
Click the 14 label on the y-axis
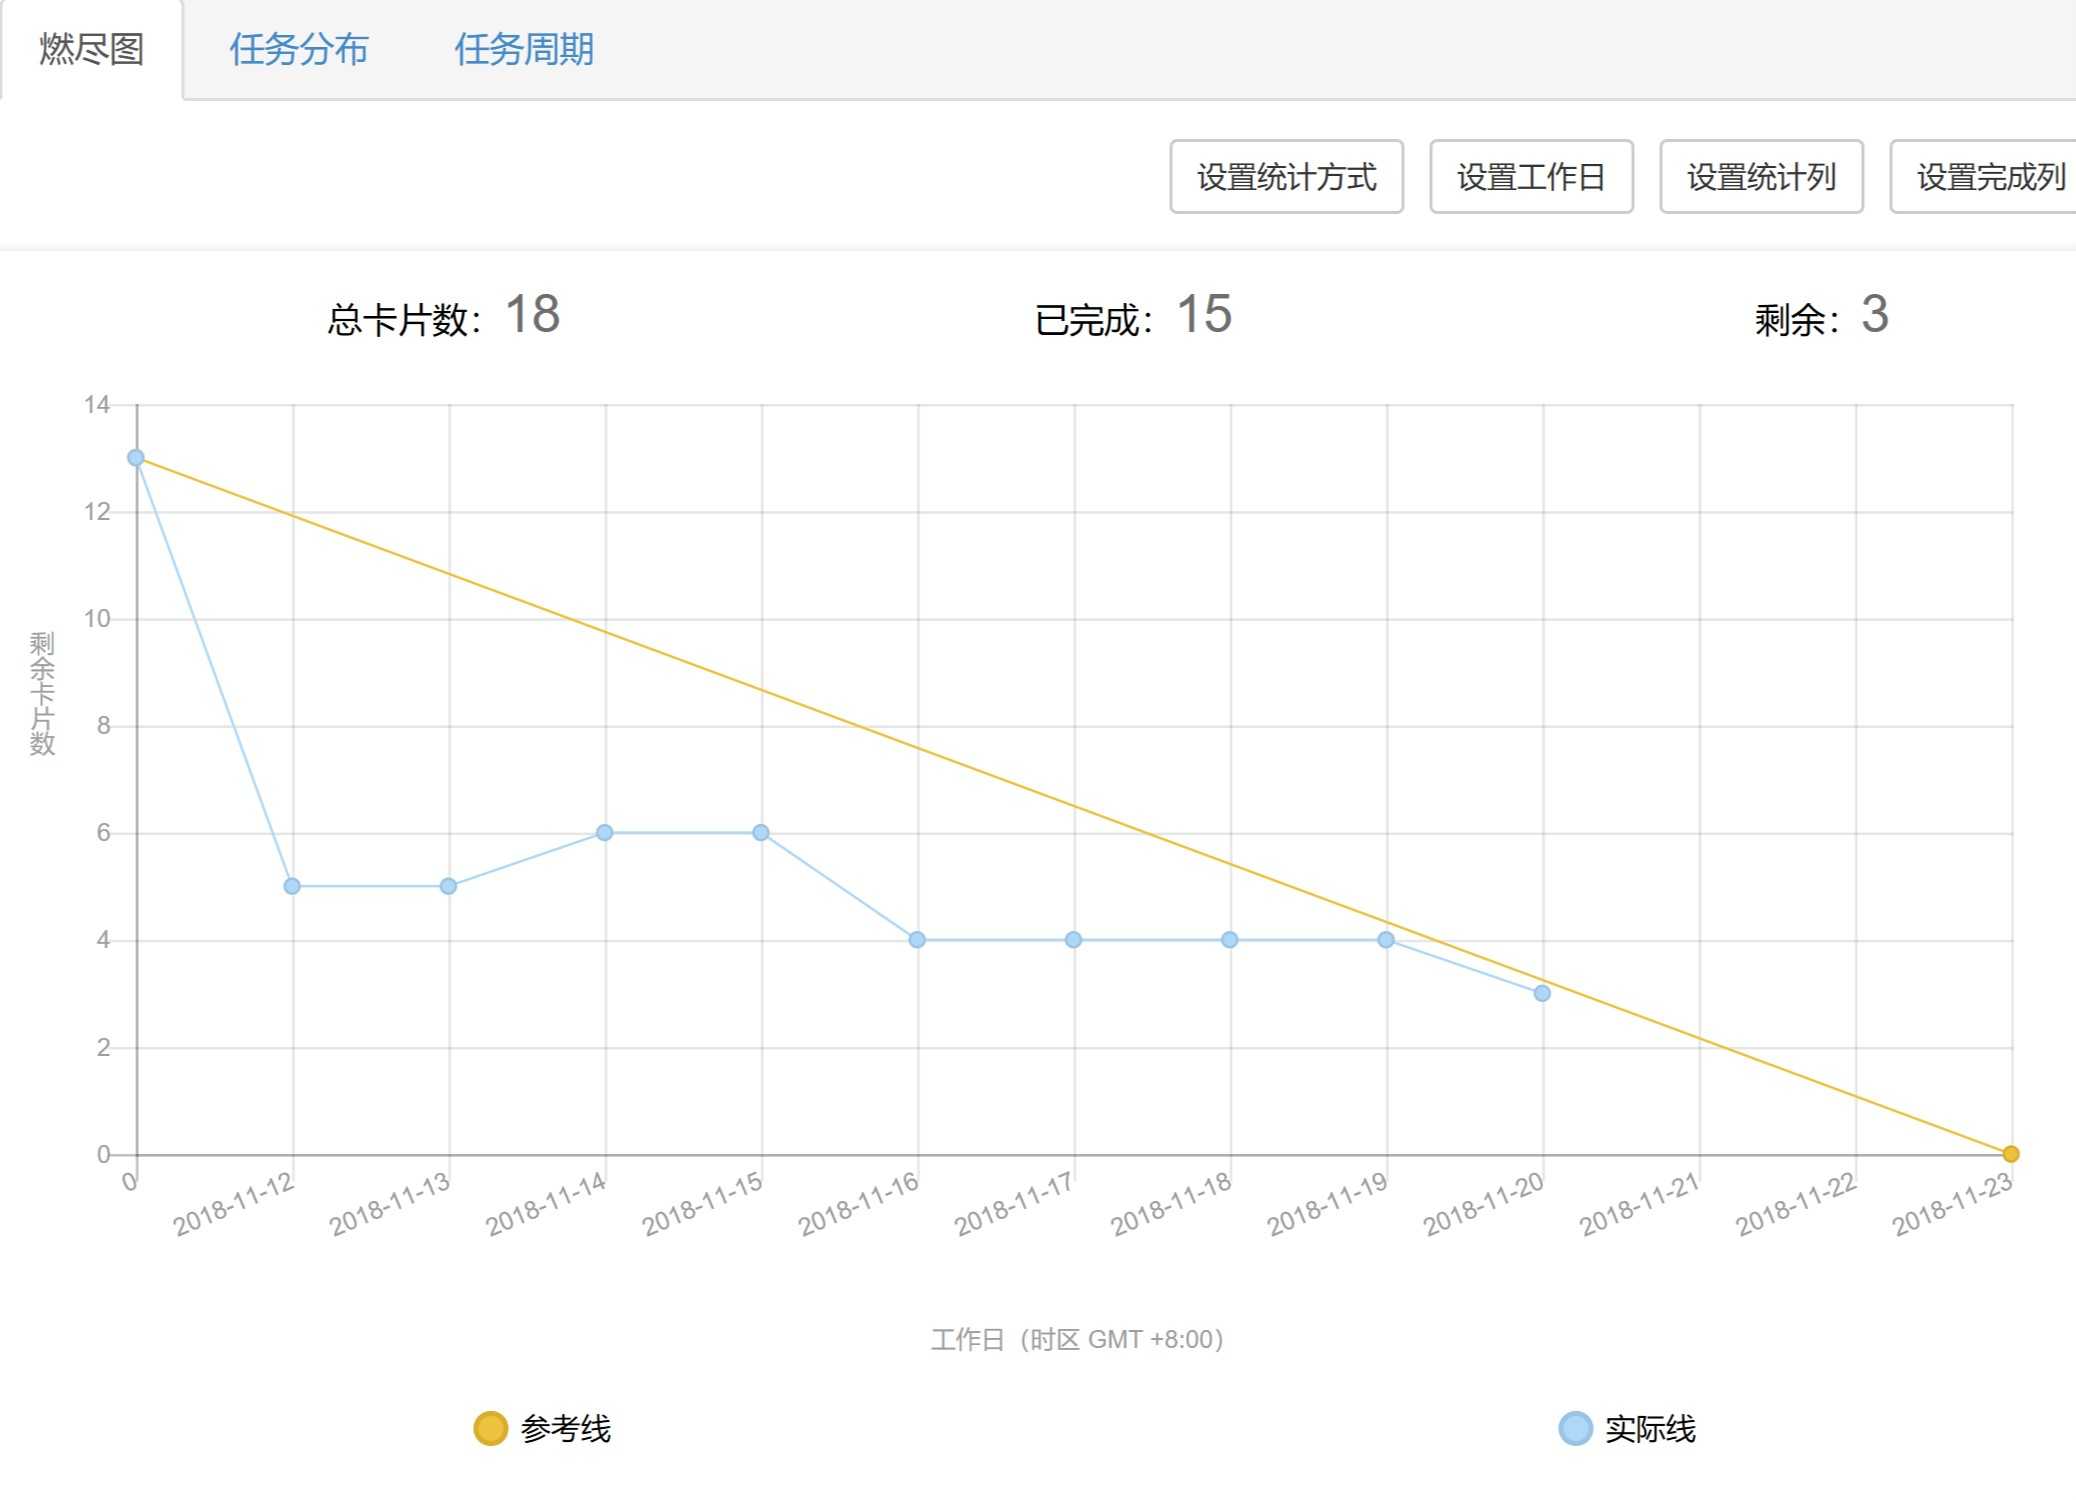tap(97, 405)
